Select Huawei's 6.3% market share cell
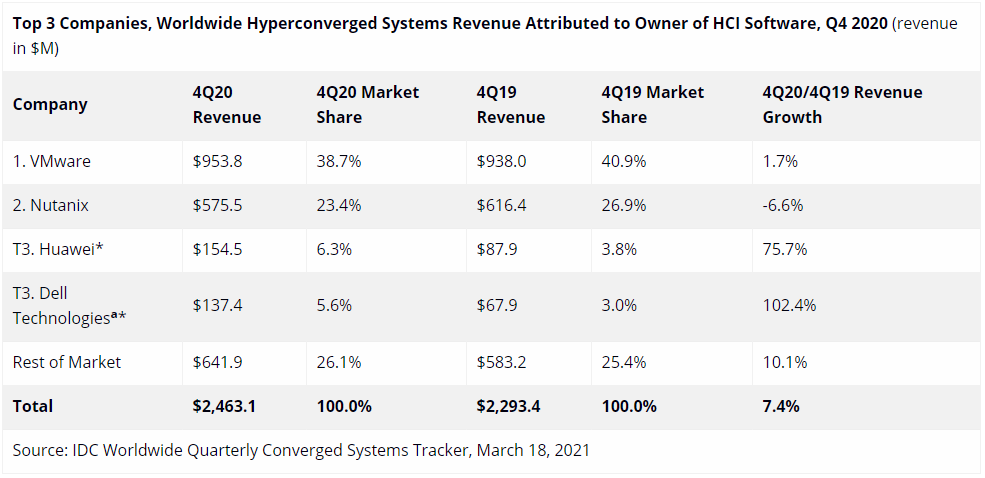This screenshot has height=478, width=985. coord(334,249)
